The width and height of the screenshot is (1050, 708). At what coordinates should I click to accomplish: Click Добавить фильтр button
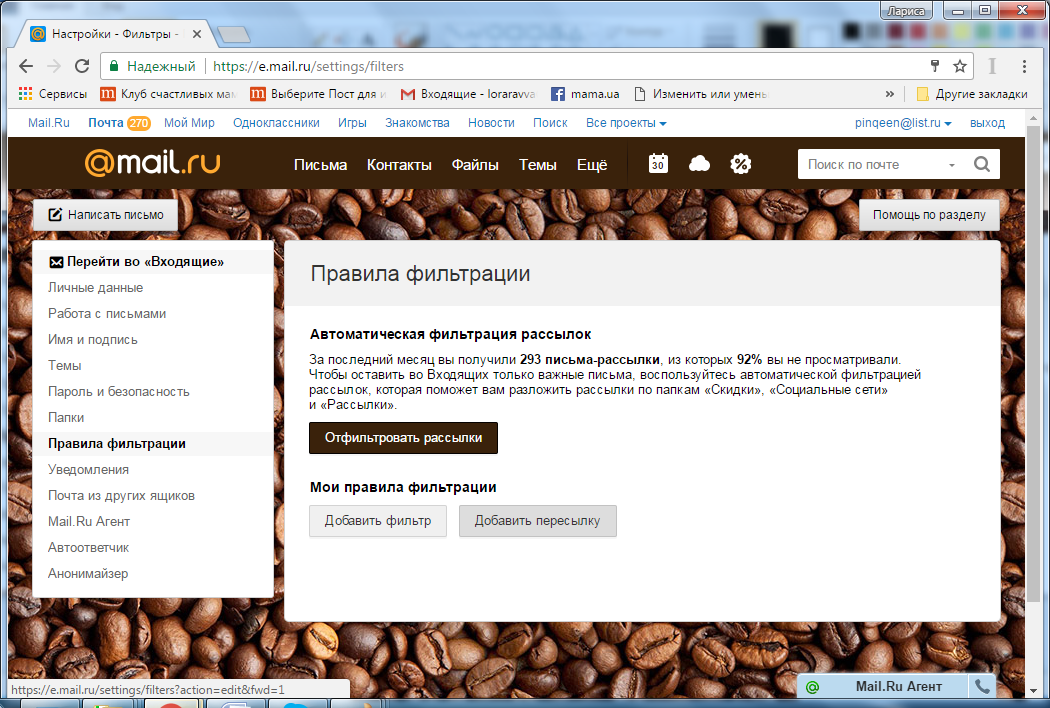[x=378, y=521]
